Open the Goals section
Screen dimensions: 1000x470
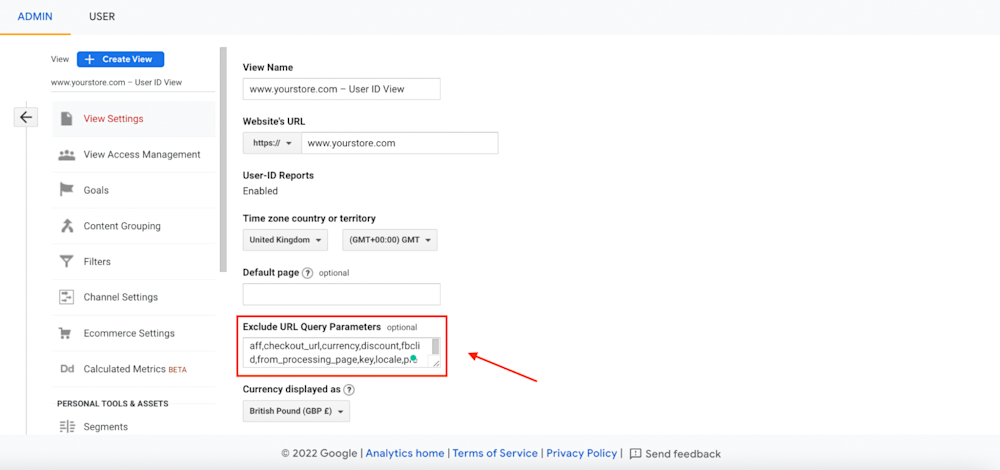[x=133, y=190]
